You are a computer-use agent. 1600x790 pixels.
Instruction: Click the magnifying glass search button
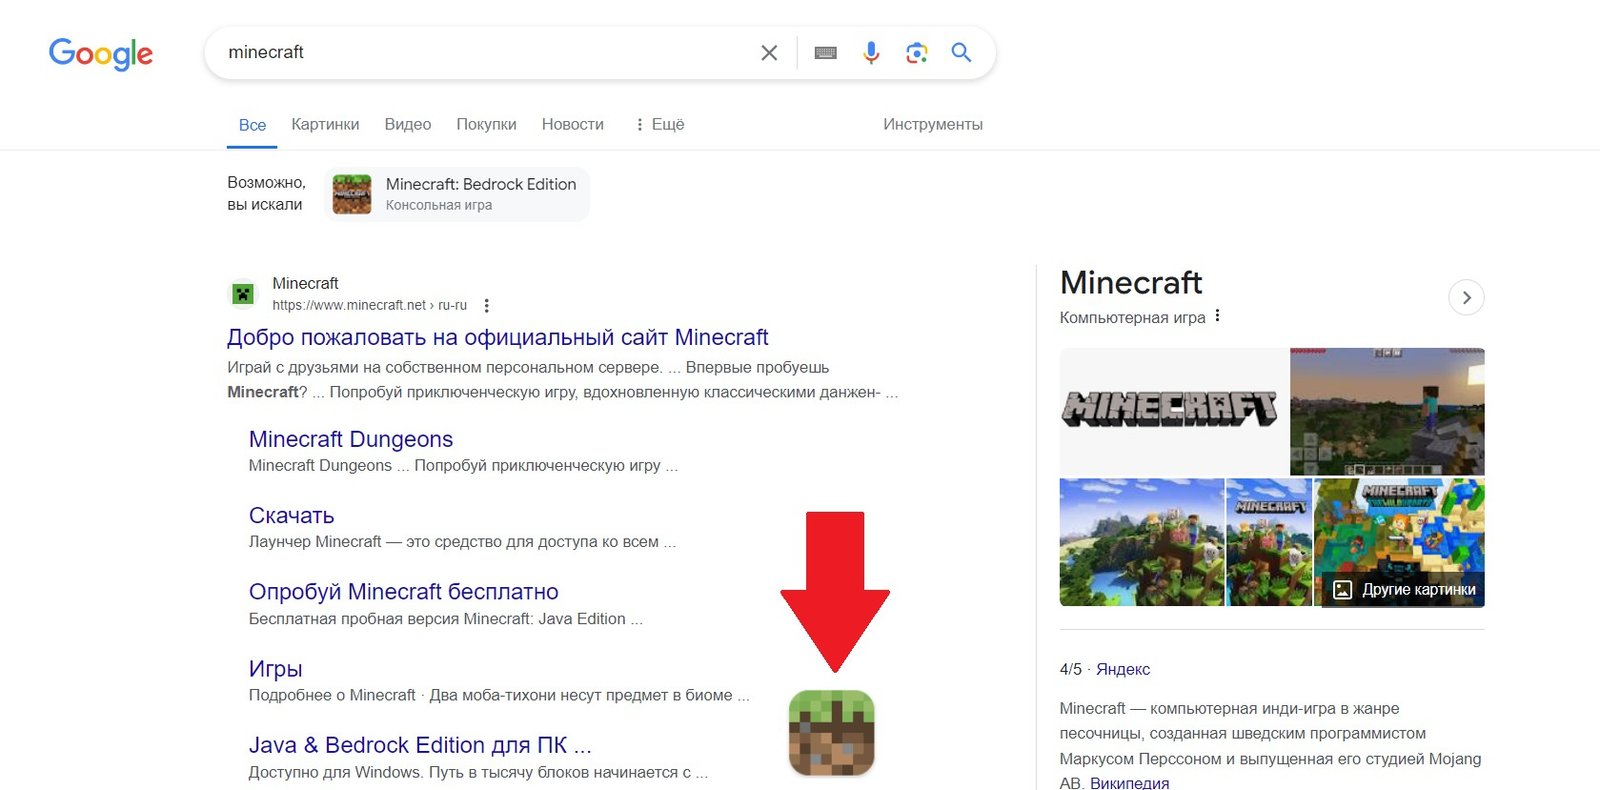pyautogui.click(x=961, y=52)
